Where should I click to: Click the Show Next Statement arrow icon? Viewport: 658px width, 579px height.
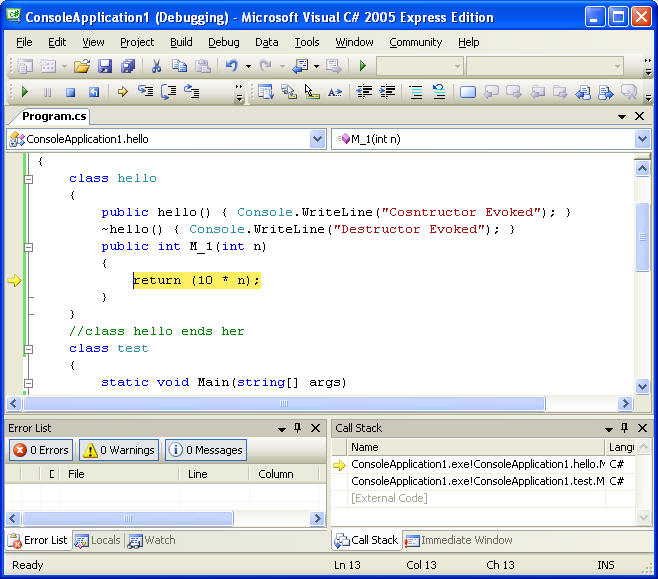point(123,92)
